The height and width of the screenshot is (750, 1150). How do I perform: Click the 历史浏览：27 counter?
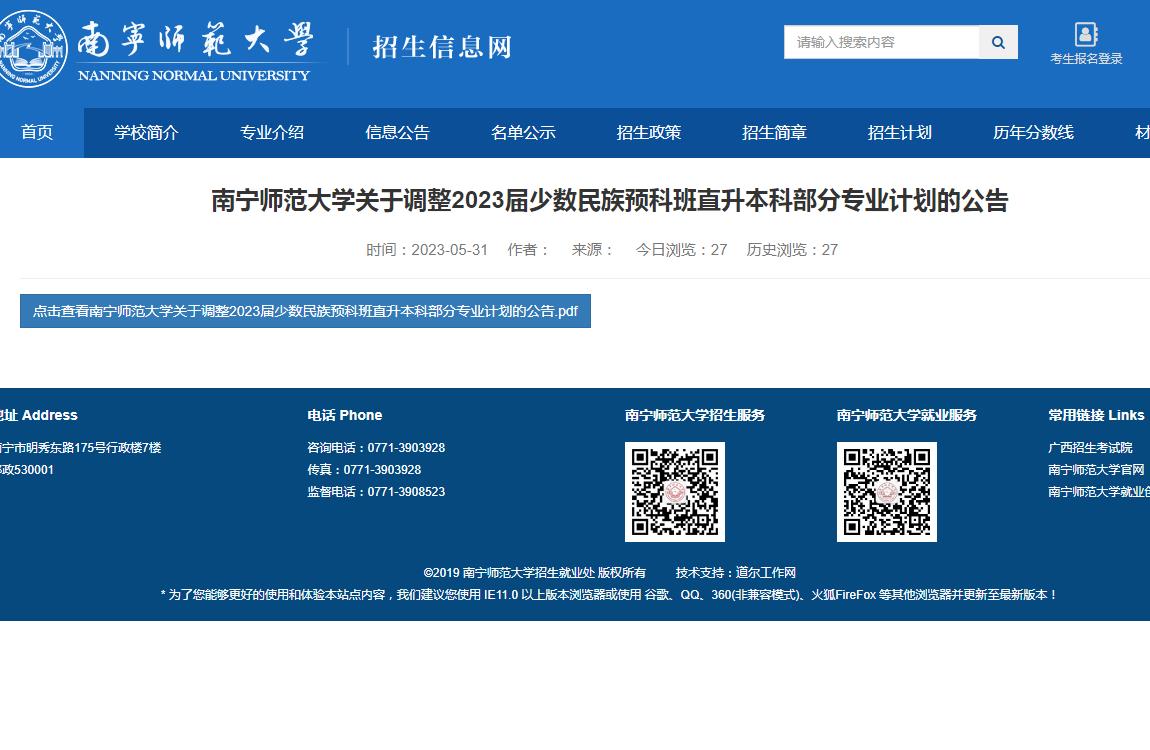pyautogui.click(x=792, y=250)
